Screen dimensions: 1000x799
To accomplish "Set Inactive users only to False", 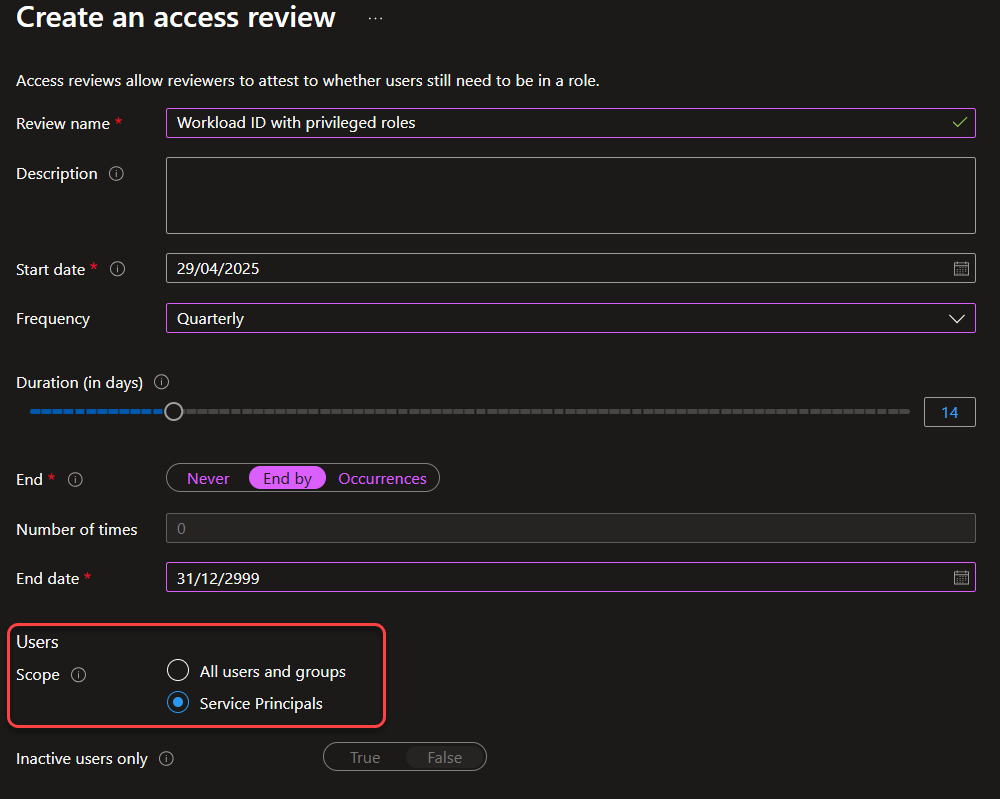I will point(445,758).
